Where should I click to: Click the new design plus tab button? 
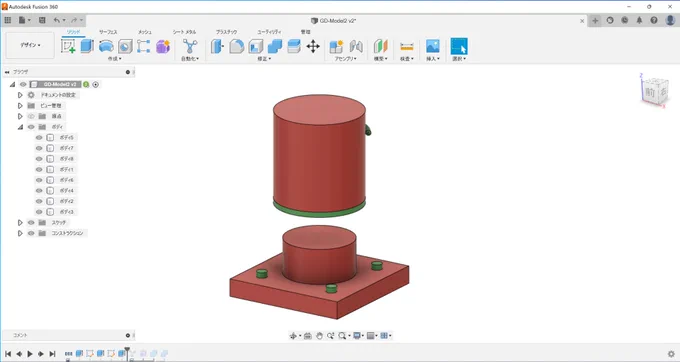pos(595,20)
